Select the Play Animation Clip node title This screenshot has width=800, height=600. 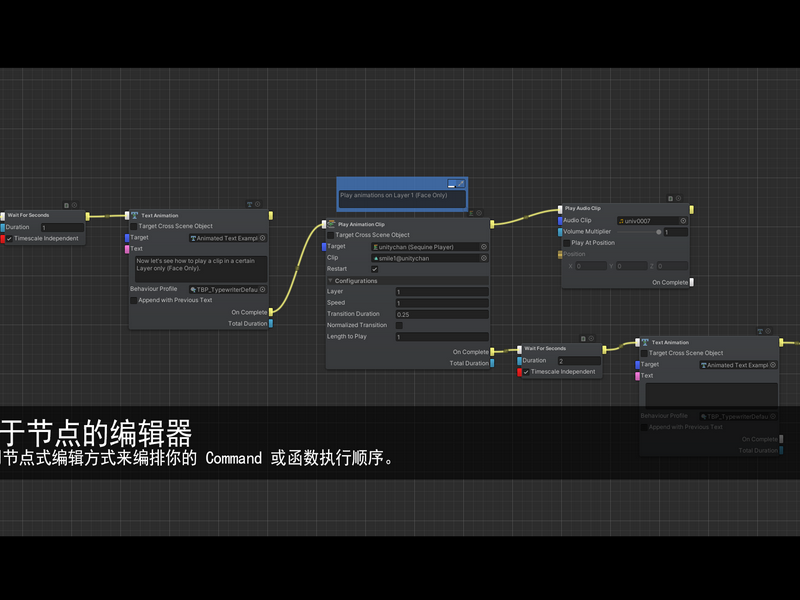coord(361,224)
